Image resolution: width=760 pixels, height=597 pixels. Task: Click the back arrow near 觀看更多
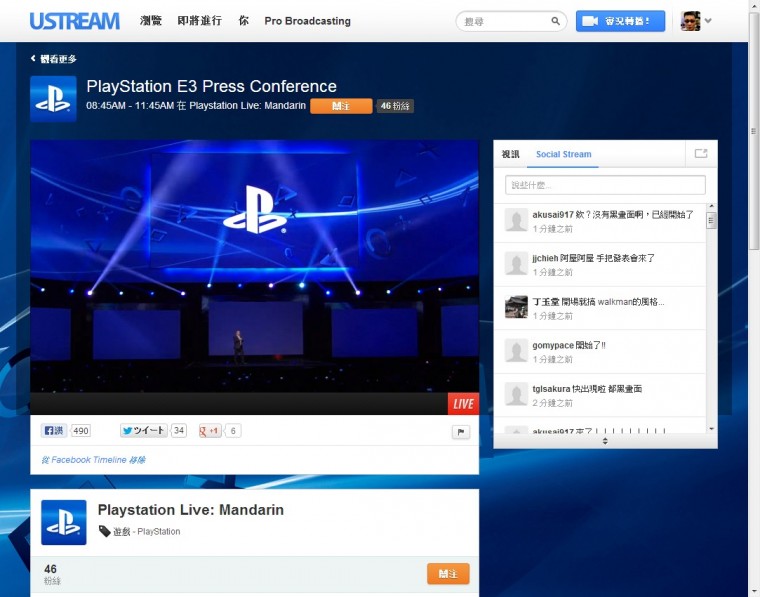[x=33, y=58]
